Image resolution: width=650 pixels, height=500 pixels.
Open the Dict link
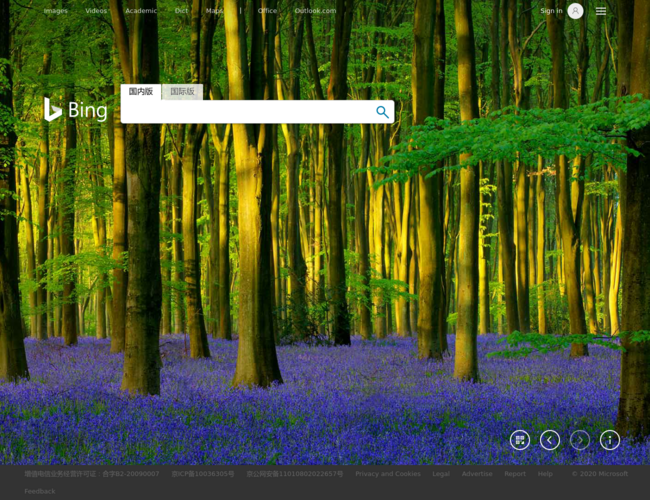click(181, 11)
